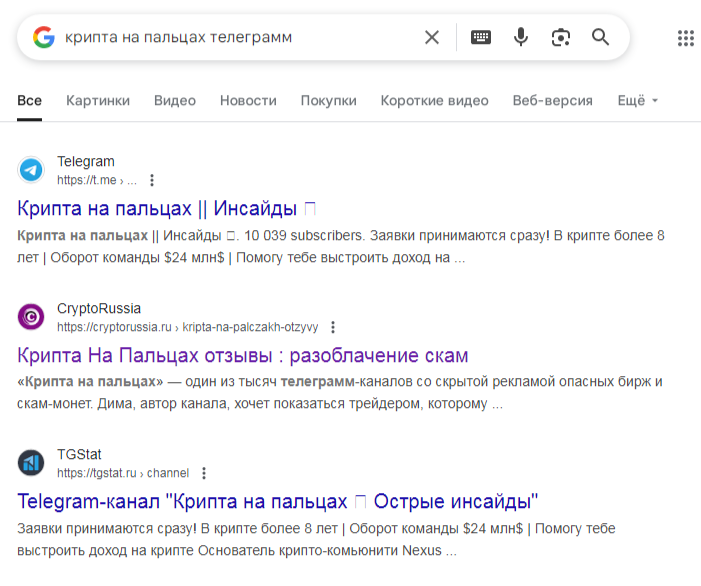This screenshot has height=586, width=701.
Task: Click the cryptorussia.ru URL breadcrumb
Action: click(x=187, y=327)
